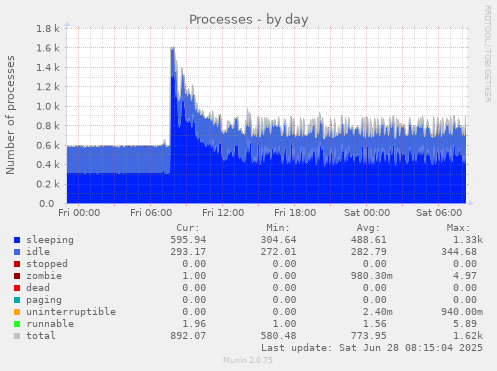This screenshot has width=497, height=371.
Task: Select the 'total' legend label
Action: point(41,336)
